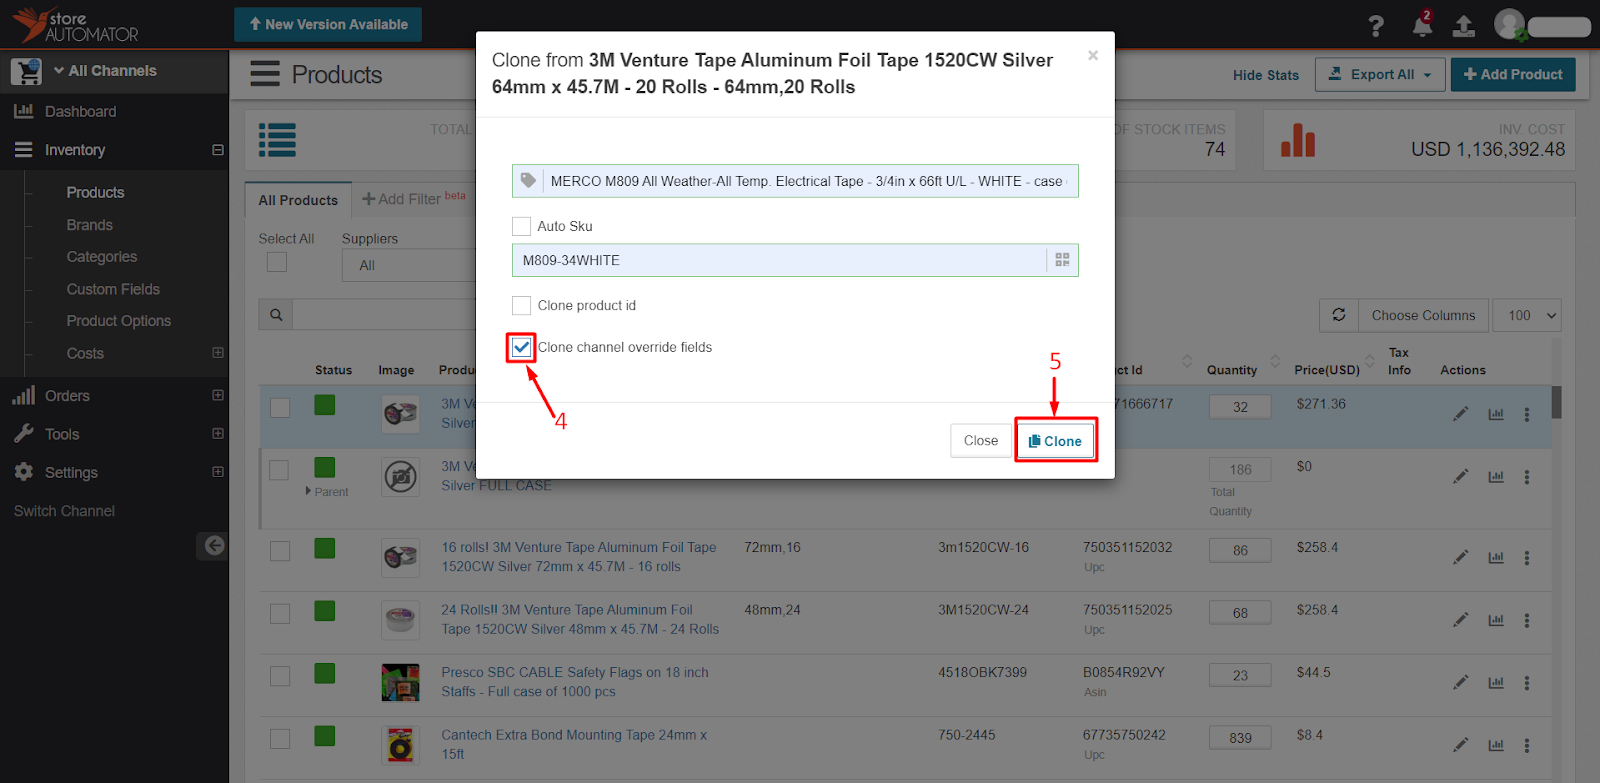Open the Export All dropdown
Image resolution: width=1600 pixels, height=783 pixels.
pyautogui.click(x=1380, y=74)
